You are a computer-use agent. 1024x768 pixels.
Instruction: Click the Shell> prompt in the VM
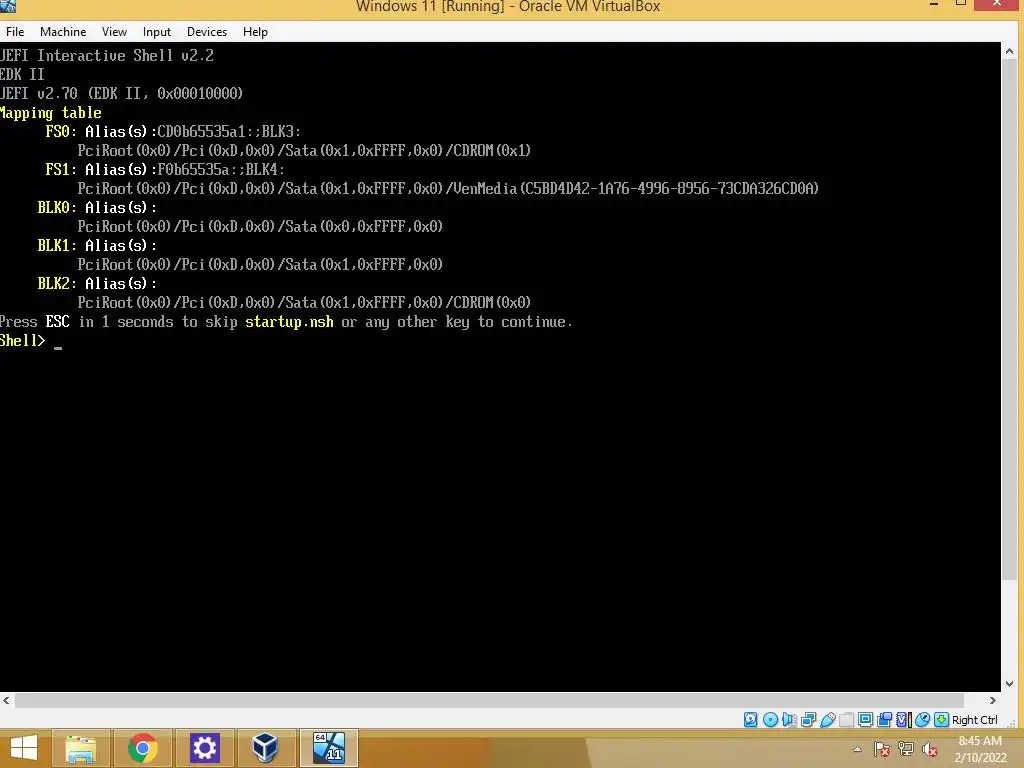[x=23, y=340]
